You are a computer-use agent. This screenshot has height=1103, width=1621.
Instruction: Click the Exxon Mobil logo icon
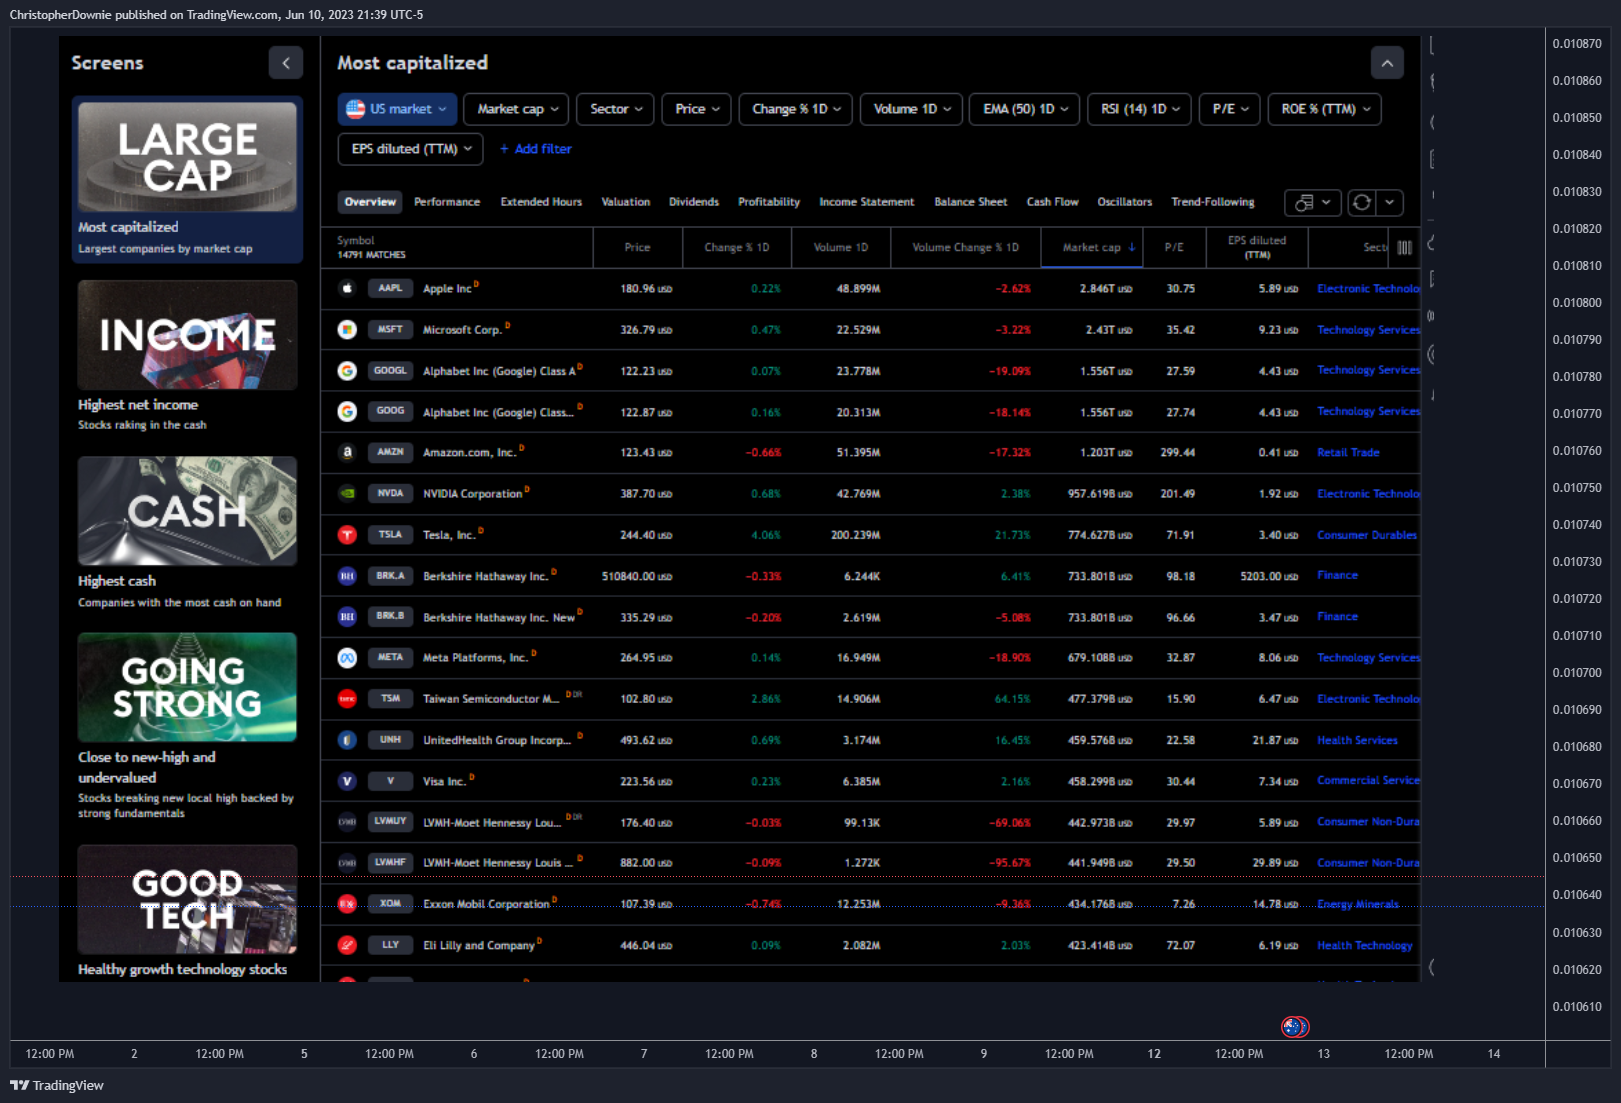347,904
